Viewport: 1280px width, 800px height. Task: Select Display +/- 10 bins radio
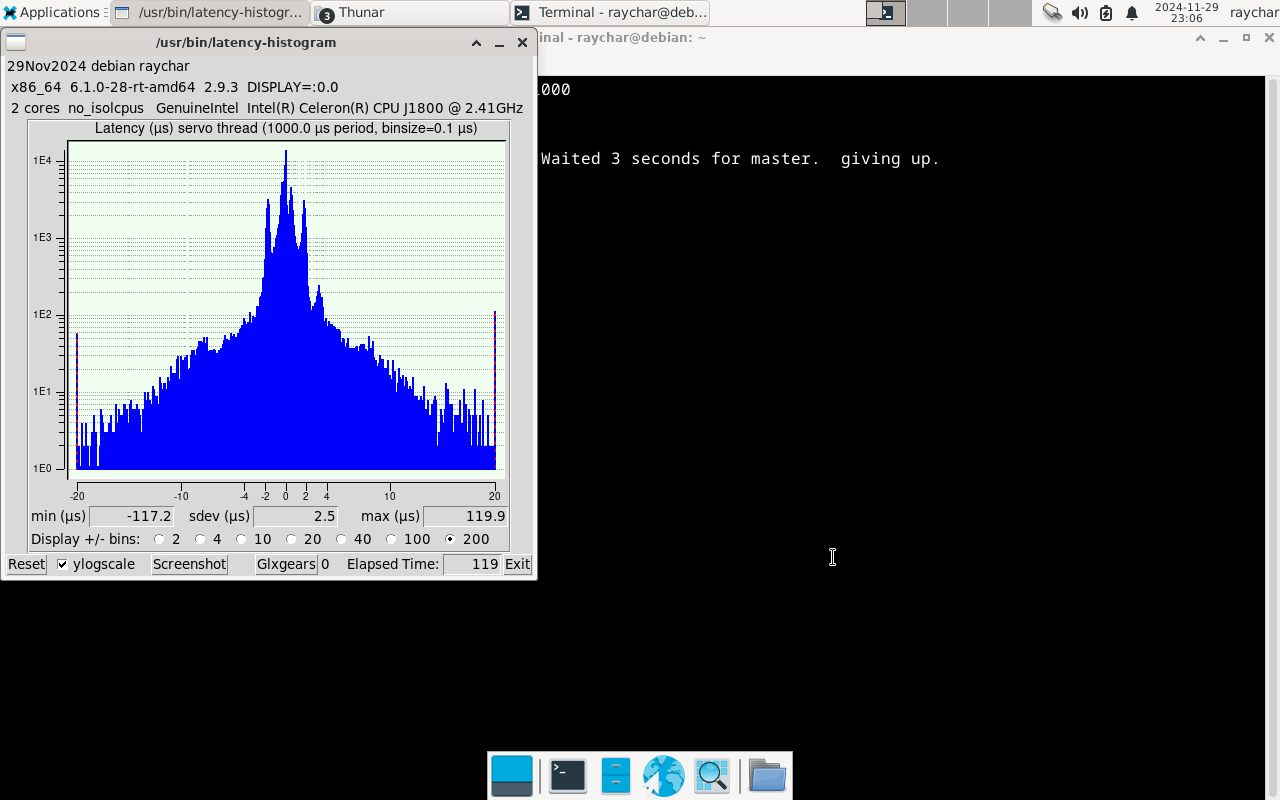tap(241, 540)
